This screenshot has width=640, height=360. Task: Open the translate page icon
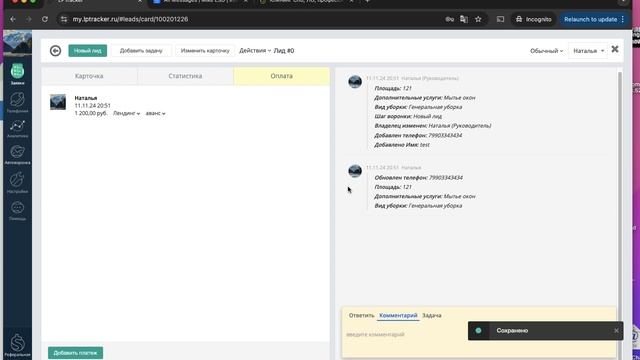tap(464, 19)
